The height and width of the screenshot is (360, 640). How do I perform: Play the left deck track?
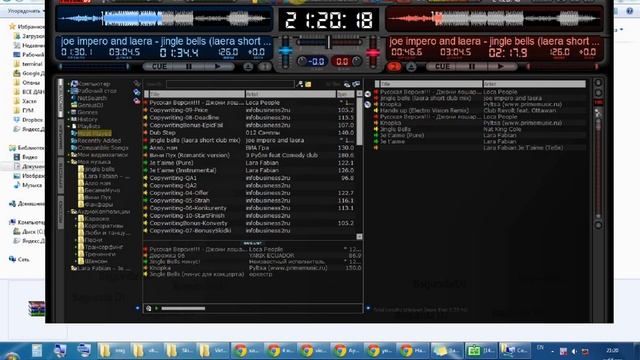pyautogui.click(x=218, y=67)
